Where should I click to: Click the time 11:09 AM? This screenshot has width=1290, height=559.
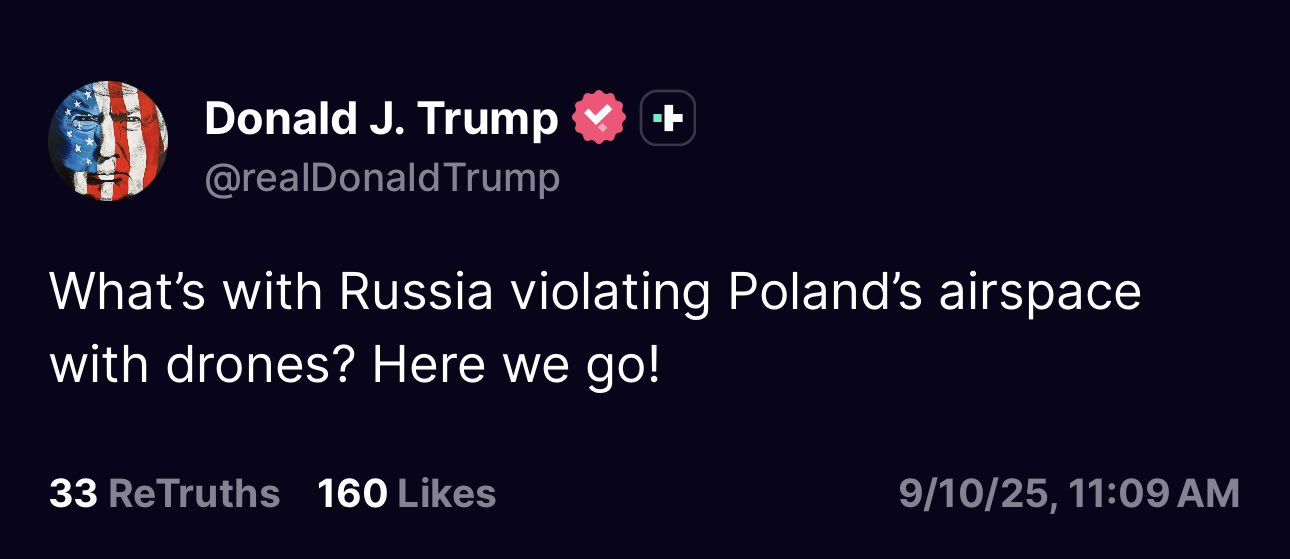click(1154, 493)
